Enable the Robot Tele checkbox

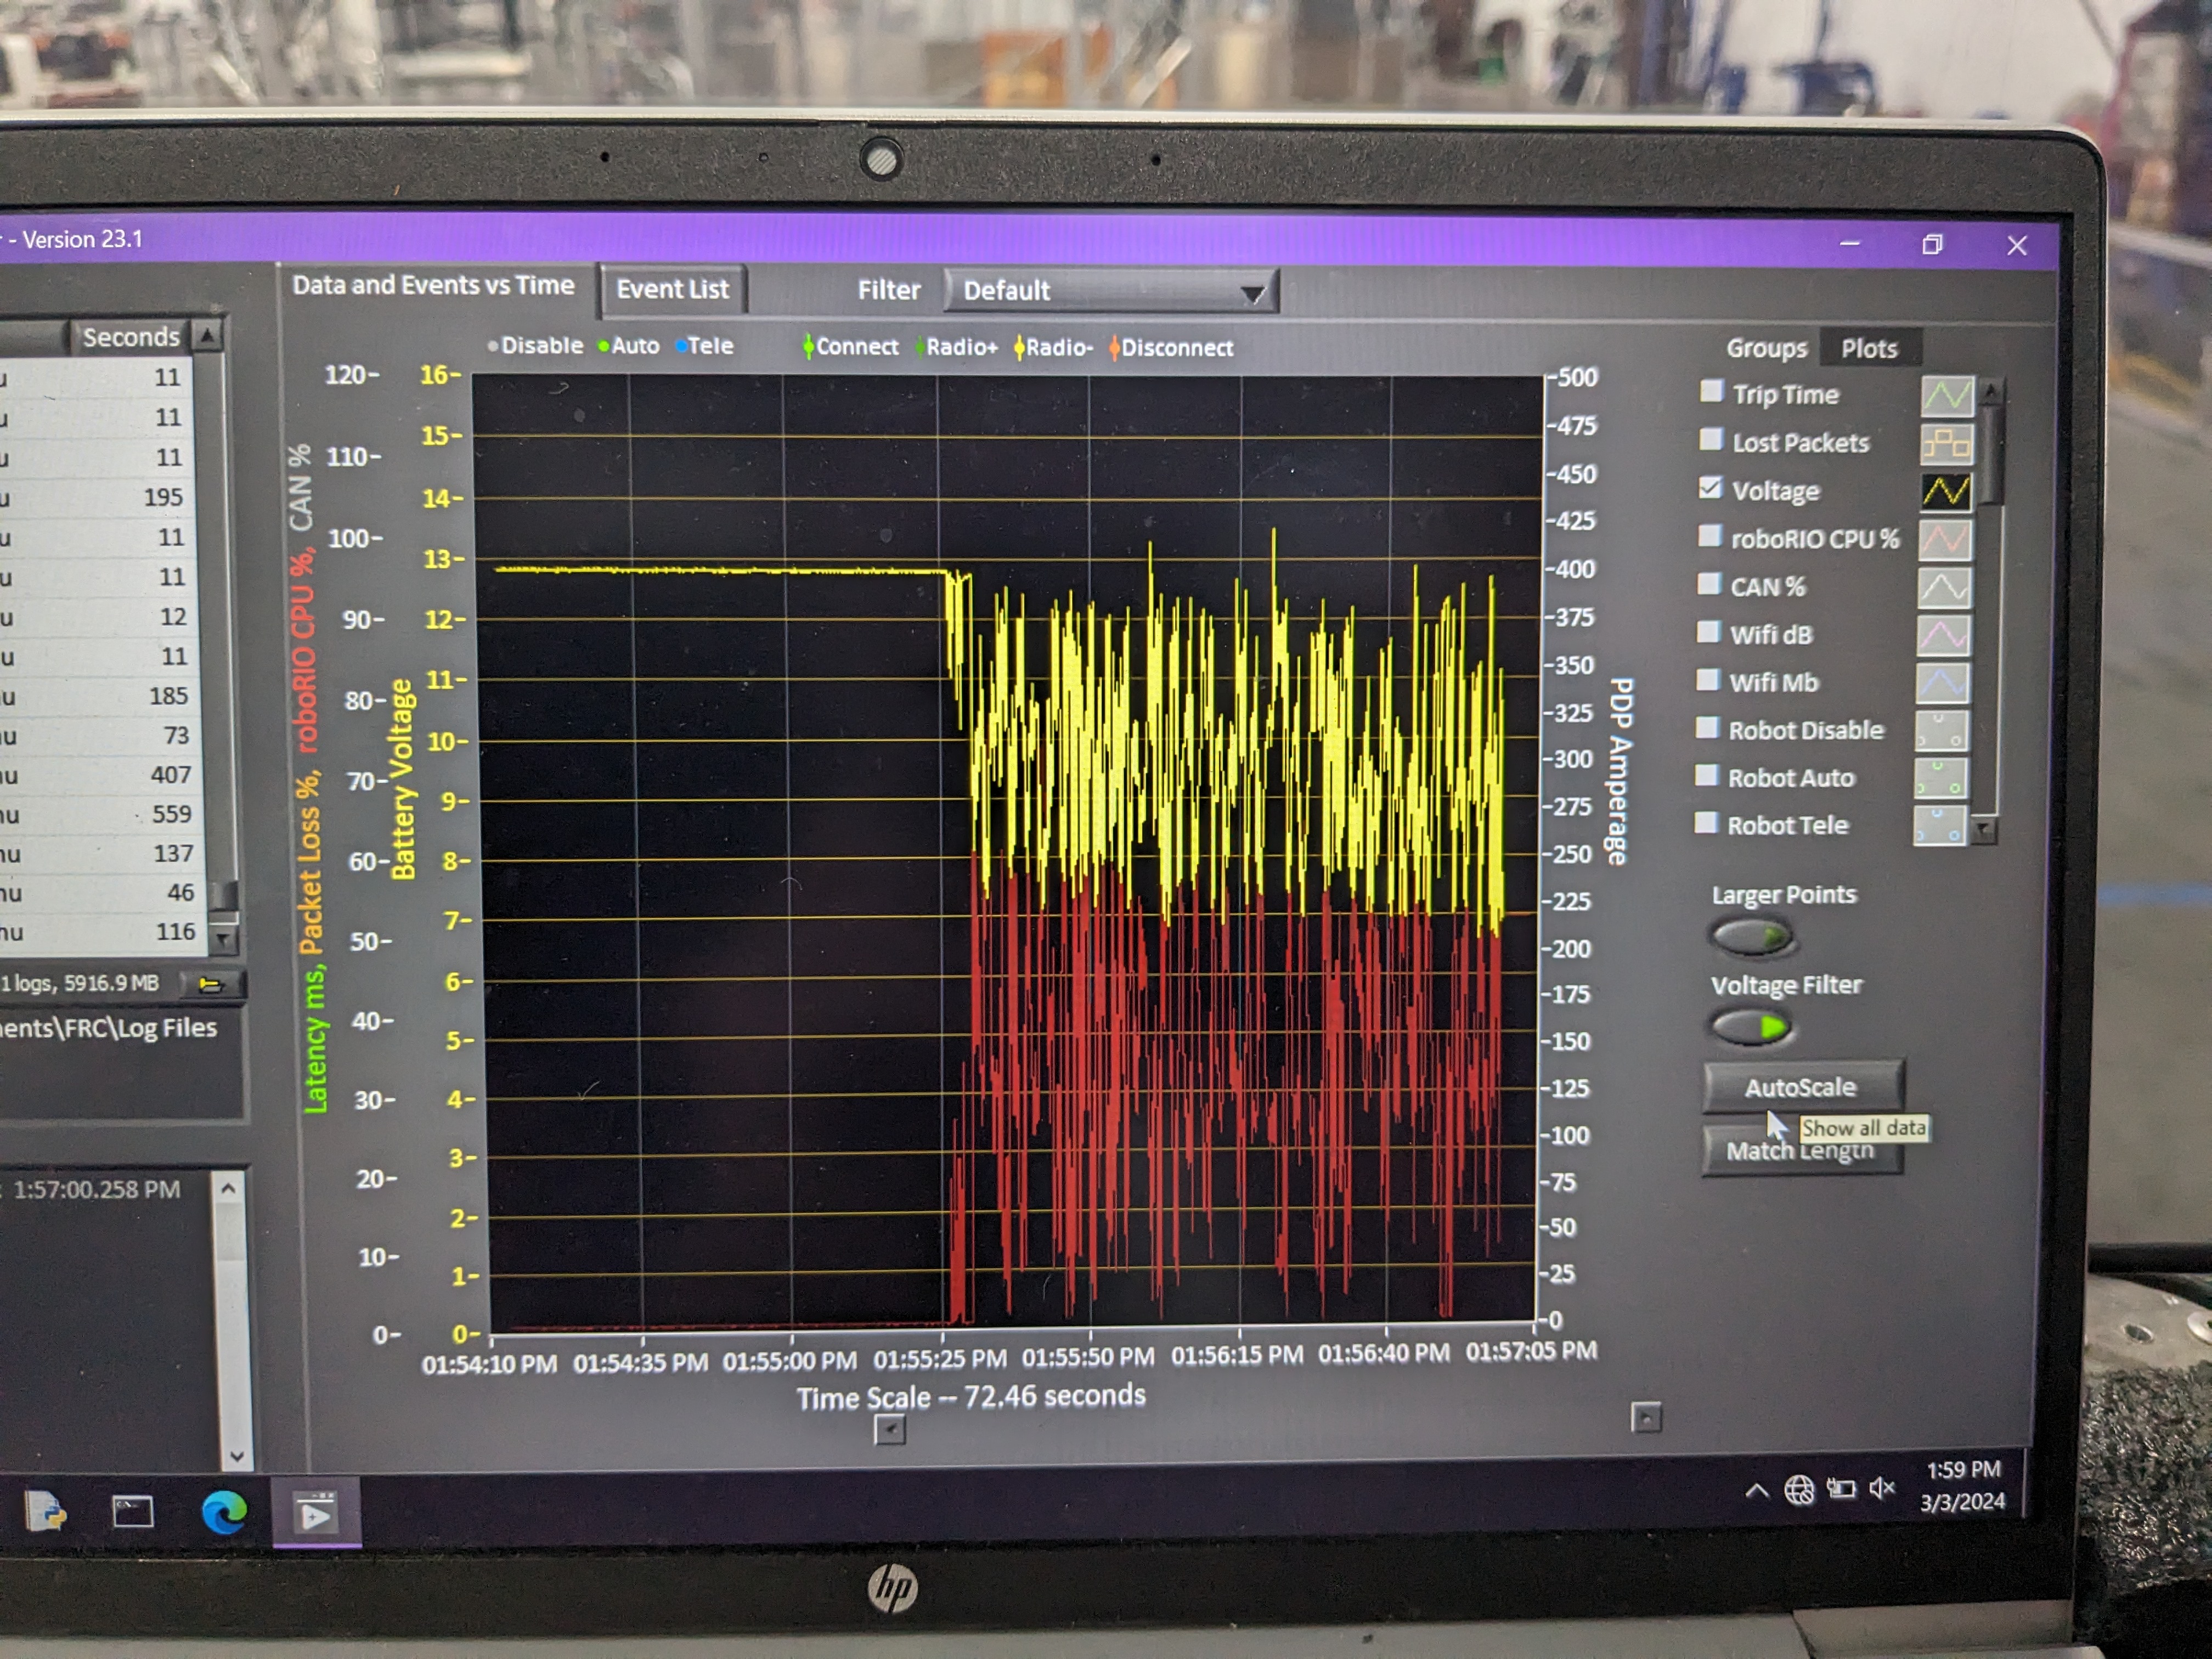(1705, 823)
